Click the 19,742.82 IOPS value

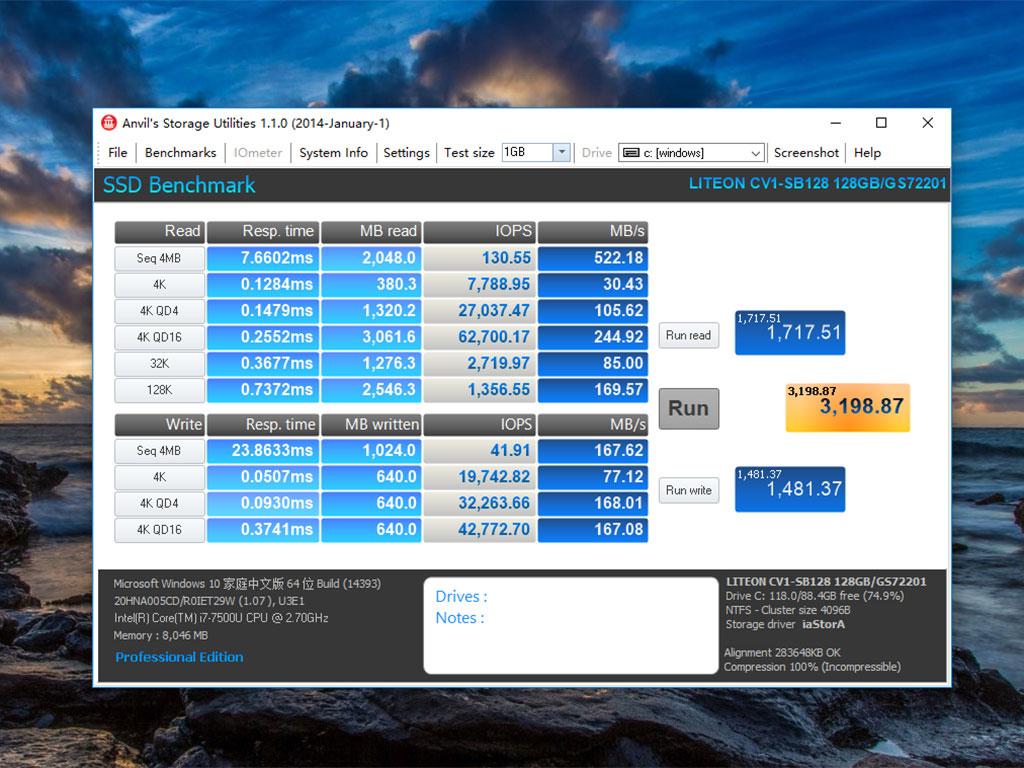point(479,477)
